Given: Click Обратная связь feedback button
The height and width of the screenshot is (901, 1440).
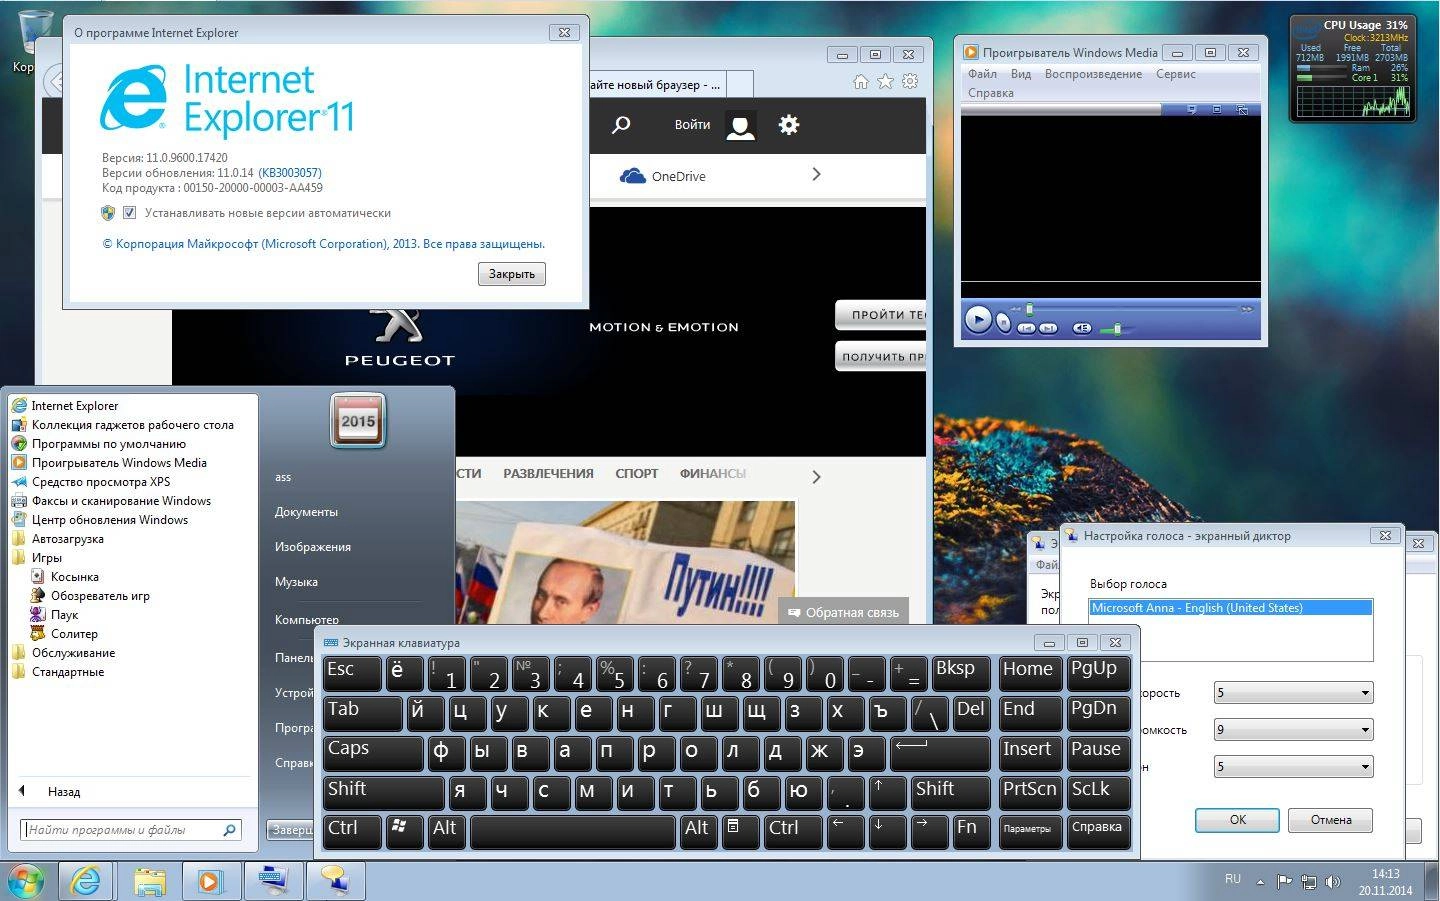Looking at the screenshot, I should pyautogui.click(x=844, y=612).
